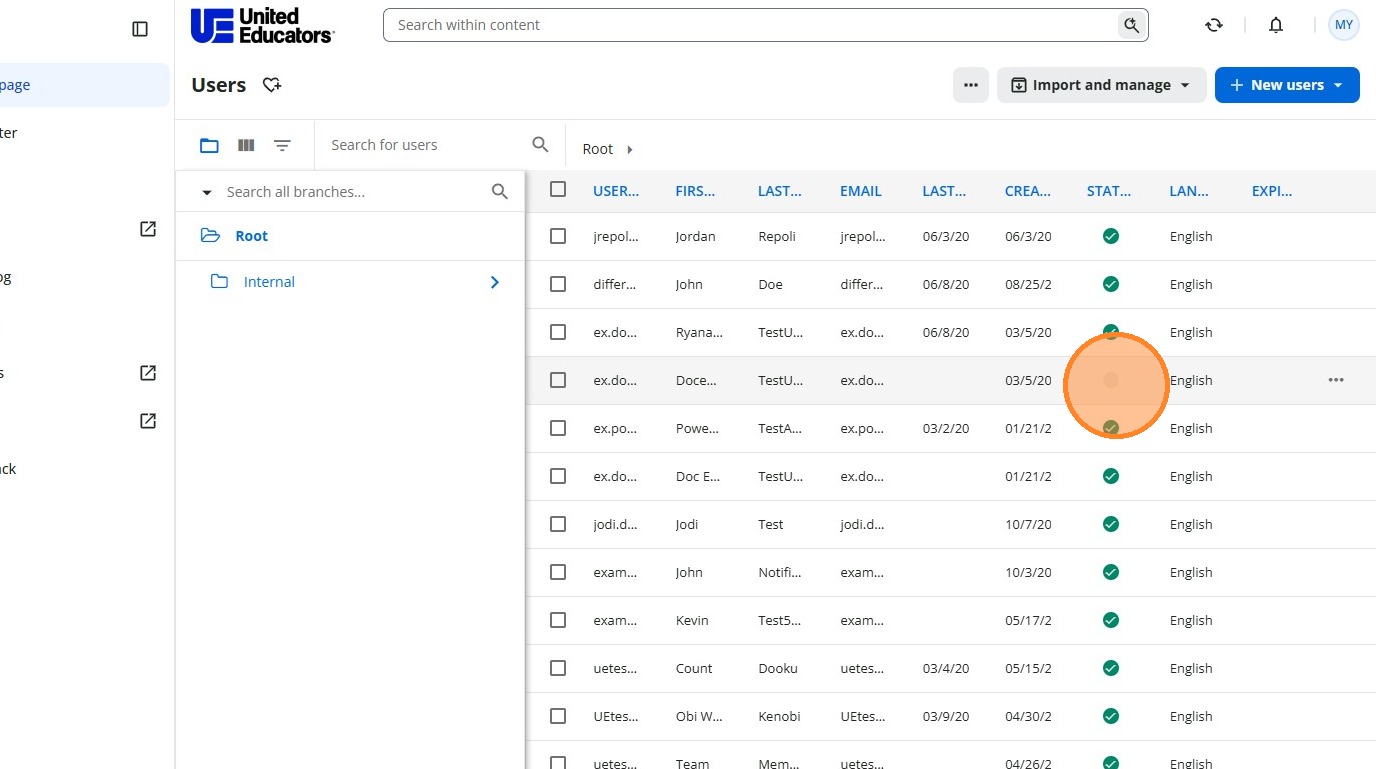This screenshot has width=1376, height=769.
Task: Click status icon for Count Dooku
Action: coord(1110,668)
